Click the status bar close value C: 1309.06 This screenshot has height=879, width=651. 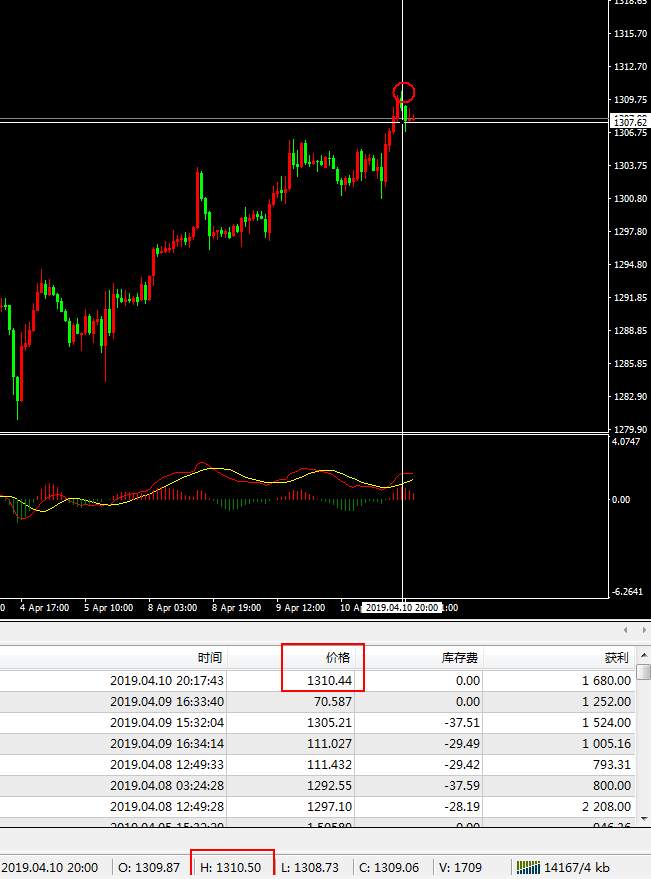pos(389,867)
